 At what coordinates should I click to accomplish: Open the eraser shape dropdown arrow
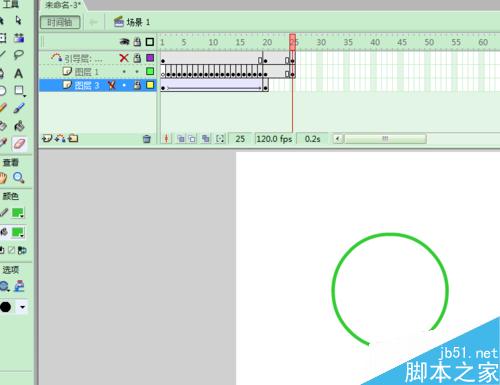point(22,307)
